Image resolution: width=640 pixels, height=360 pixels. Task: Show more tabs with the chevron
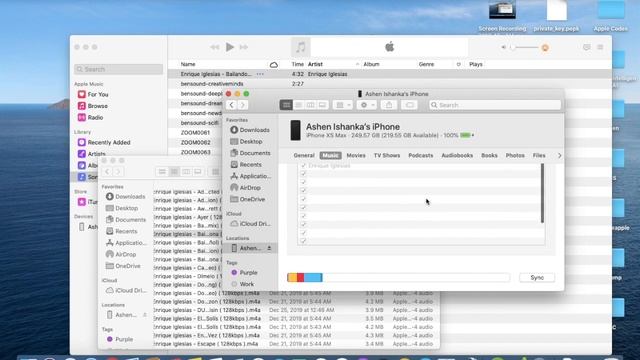click(560, 156)
